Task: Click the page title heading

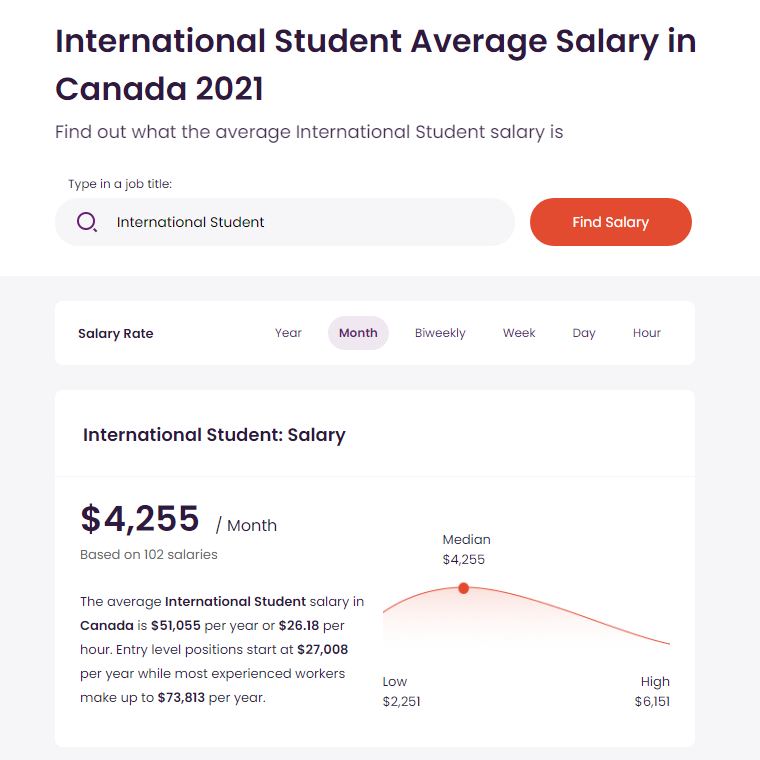Action: point(376,64)
